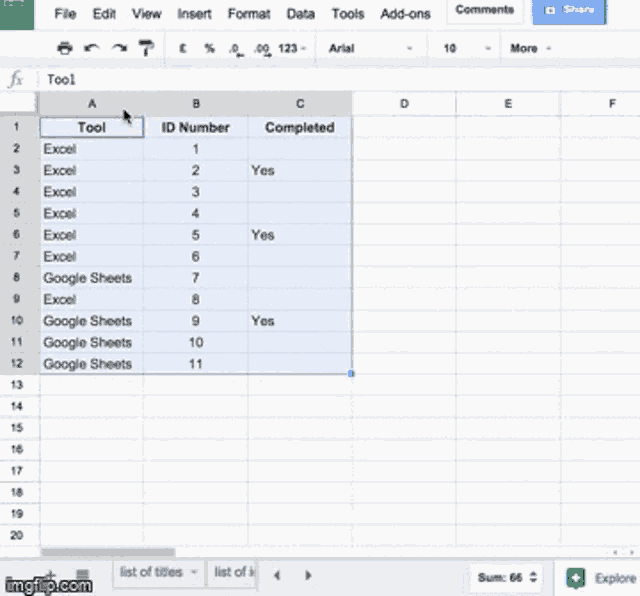
Task: Expand the More toolbar options
Action: [x=530, y=49]
